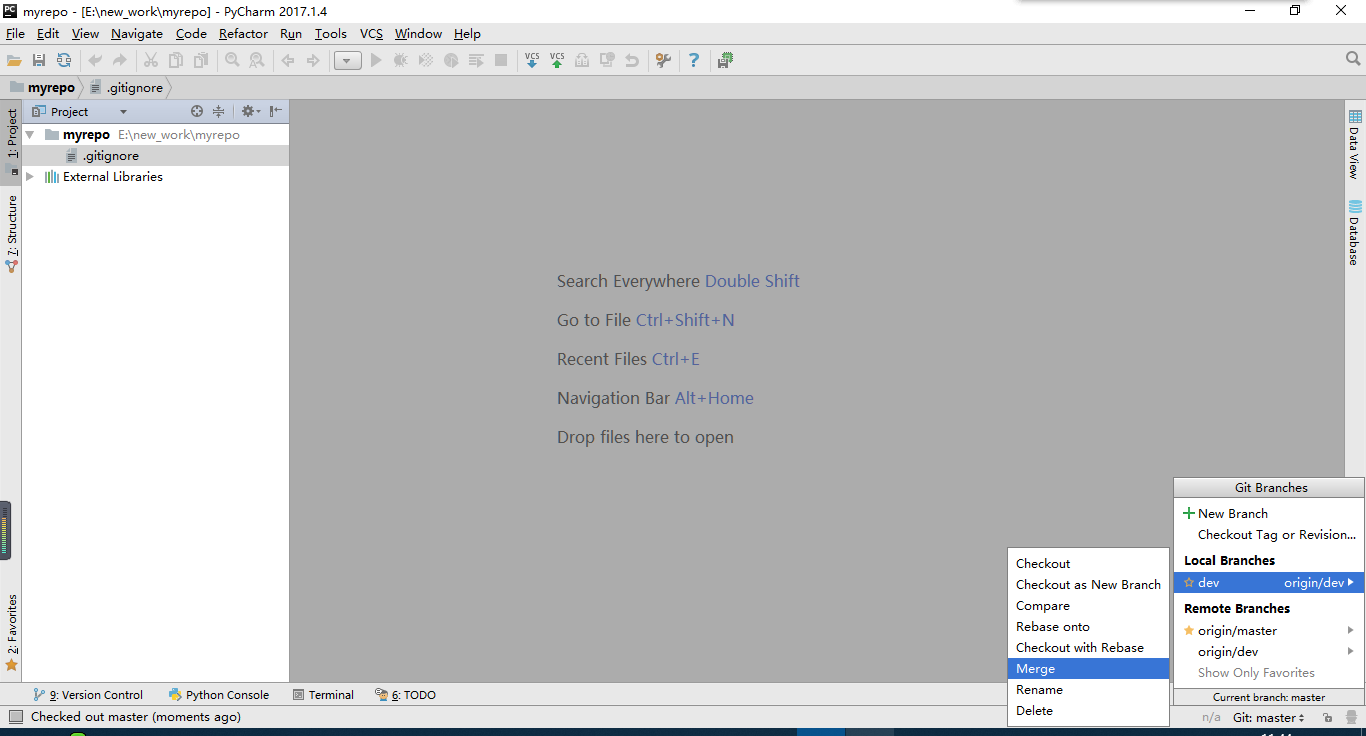Toggle tool window buttons via bottom-left corner icon
This screenshot has height=736, width=1366.
(x=15, y=717)
